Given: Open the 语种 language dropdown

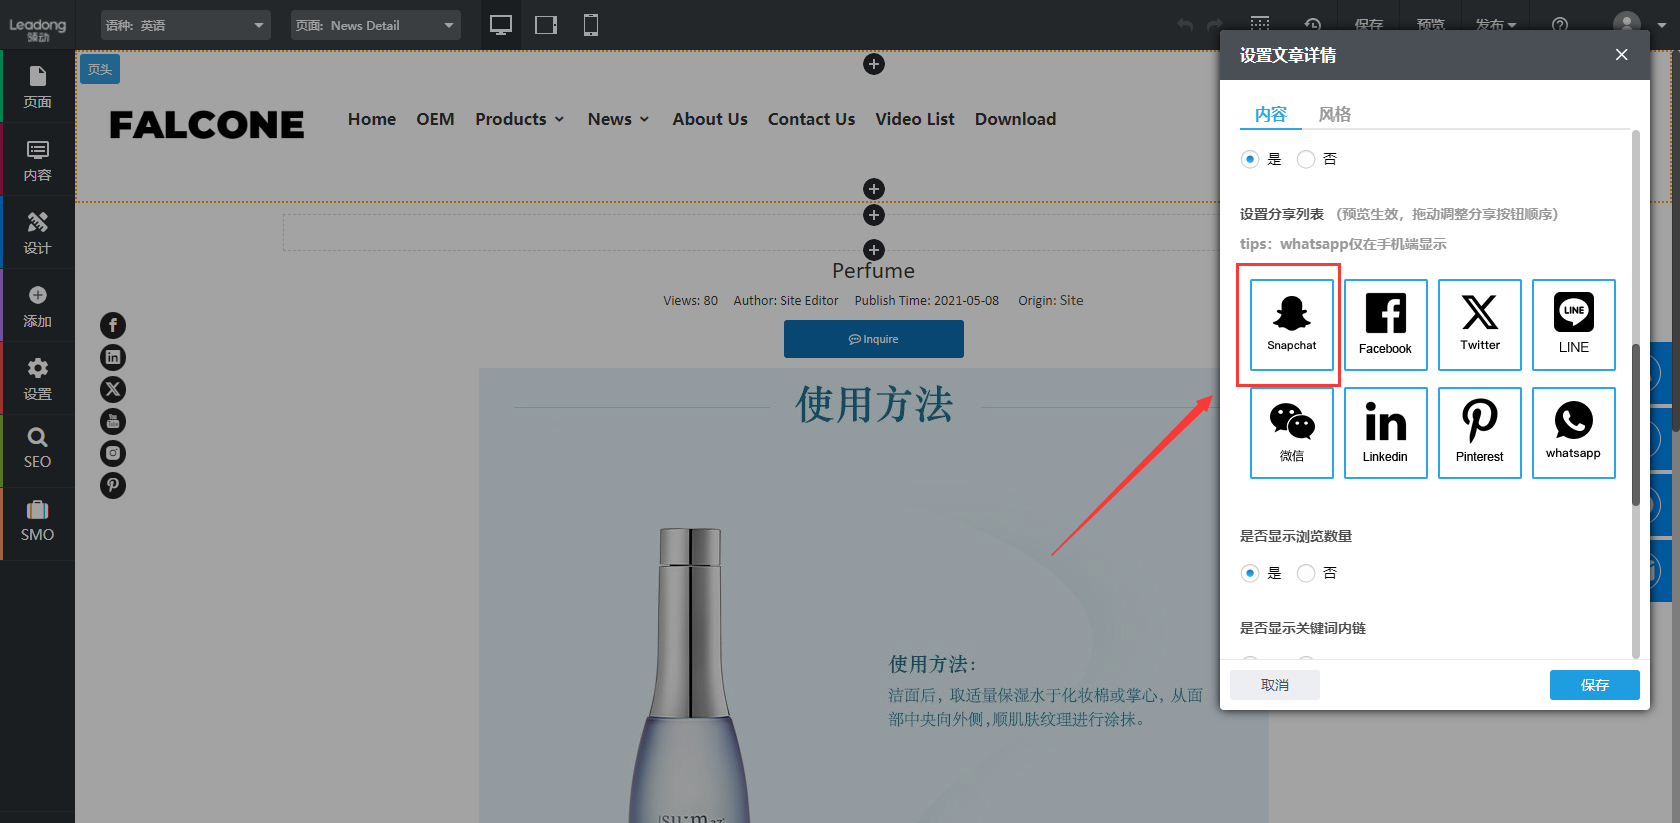Looking at the screenshot, I should click(x=186, y=25).
